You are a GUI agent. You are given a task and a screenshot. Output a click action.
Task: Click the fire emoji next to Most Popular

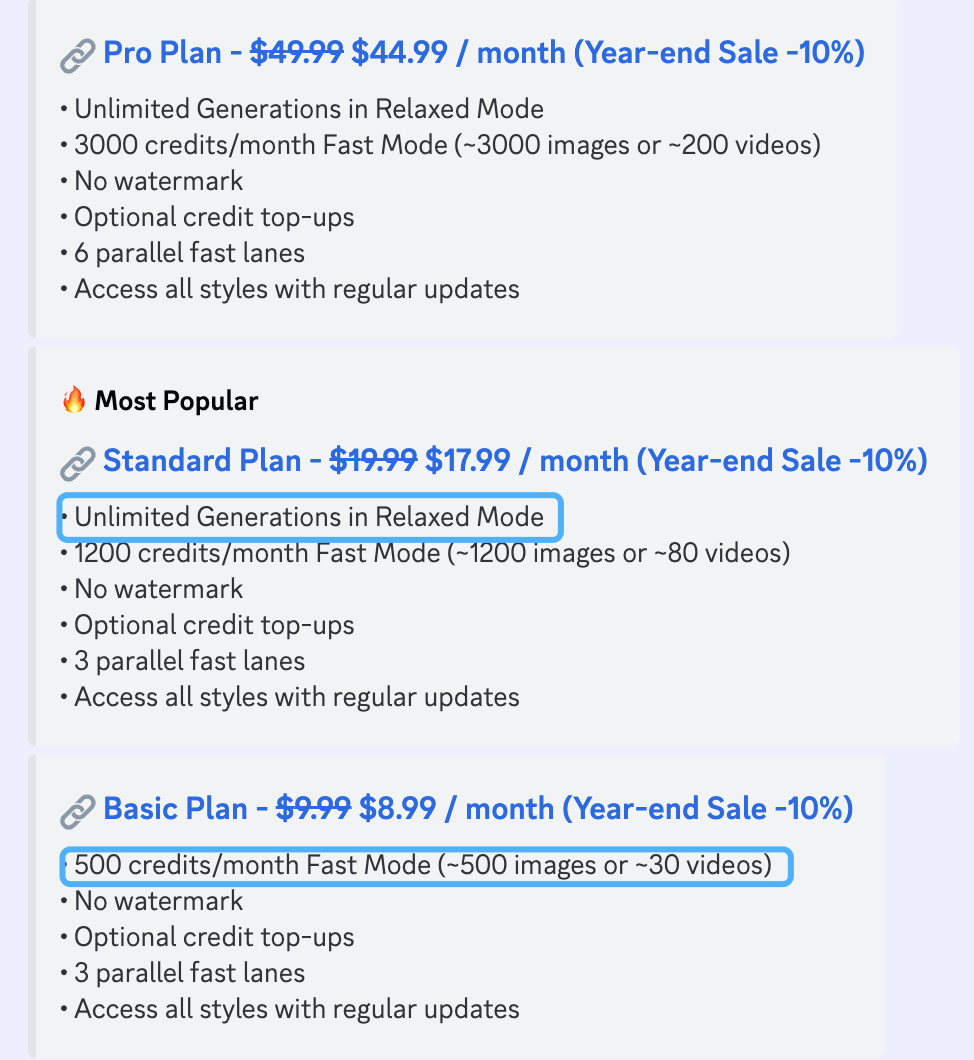coord(74,400)
